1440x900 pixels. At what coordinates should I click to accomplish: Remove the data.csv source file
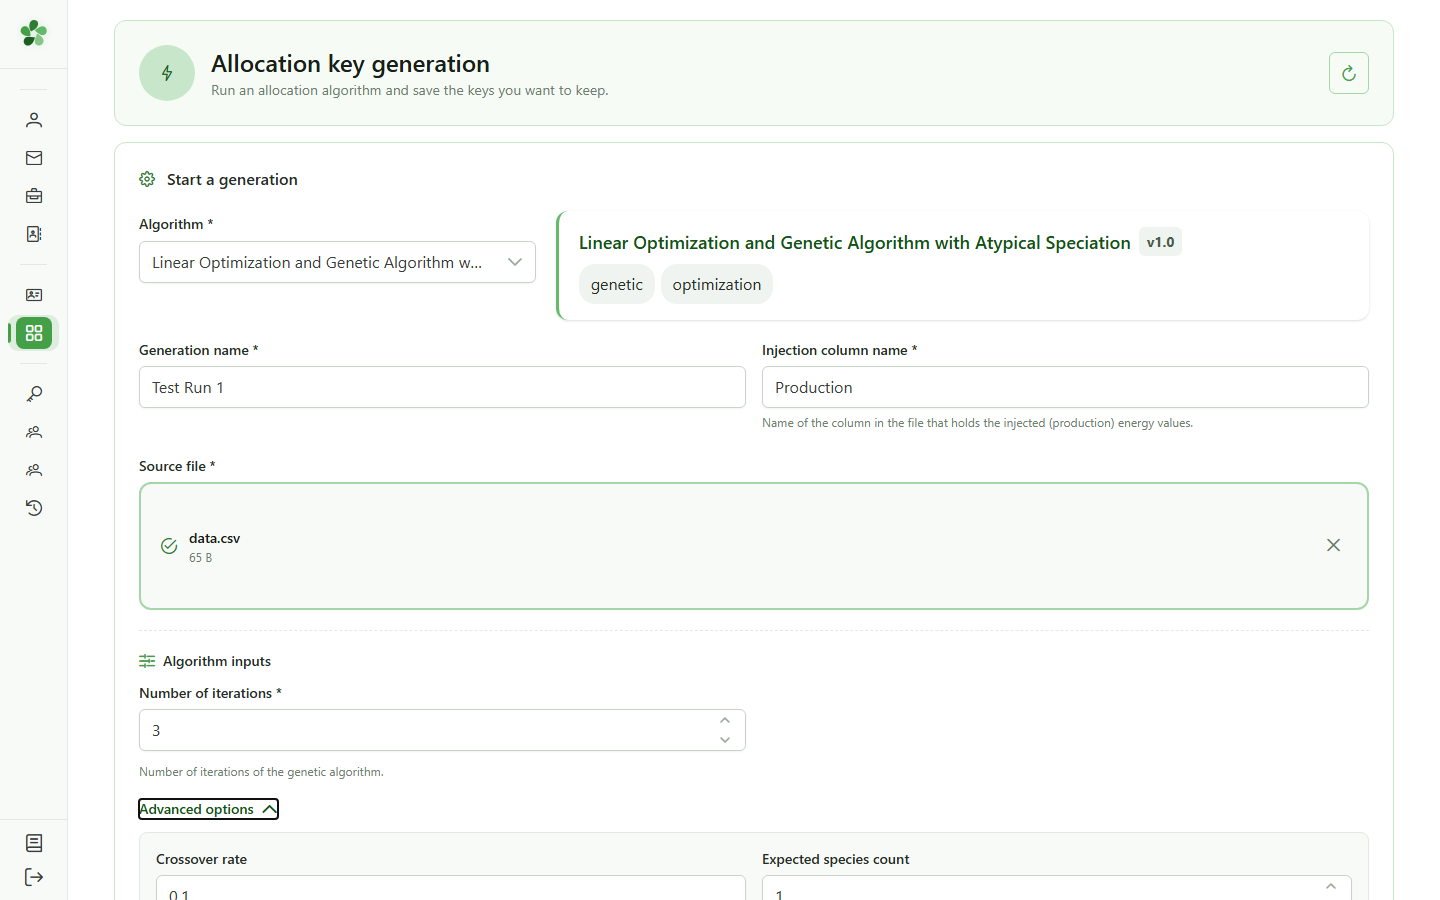(1333, 545)
